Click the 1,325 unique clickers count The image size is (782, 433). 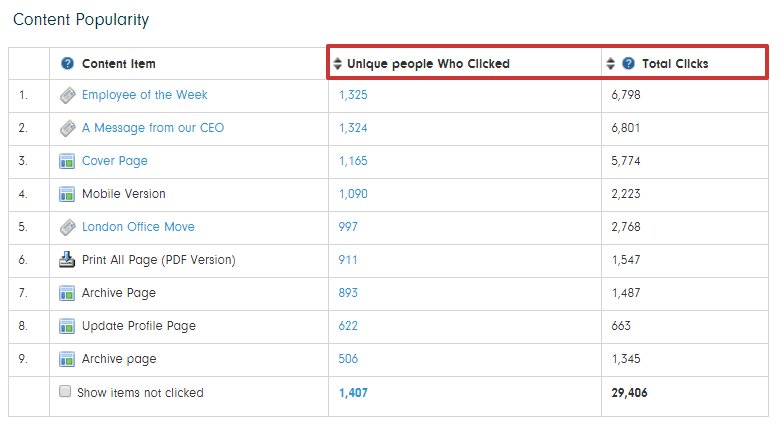point(353,95)
